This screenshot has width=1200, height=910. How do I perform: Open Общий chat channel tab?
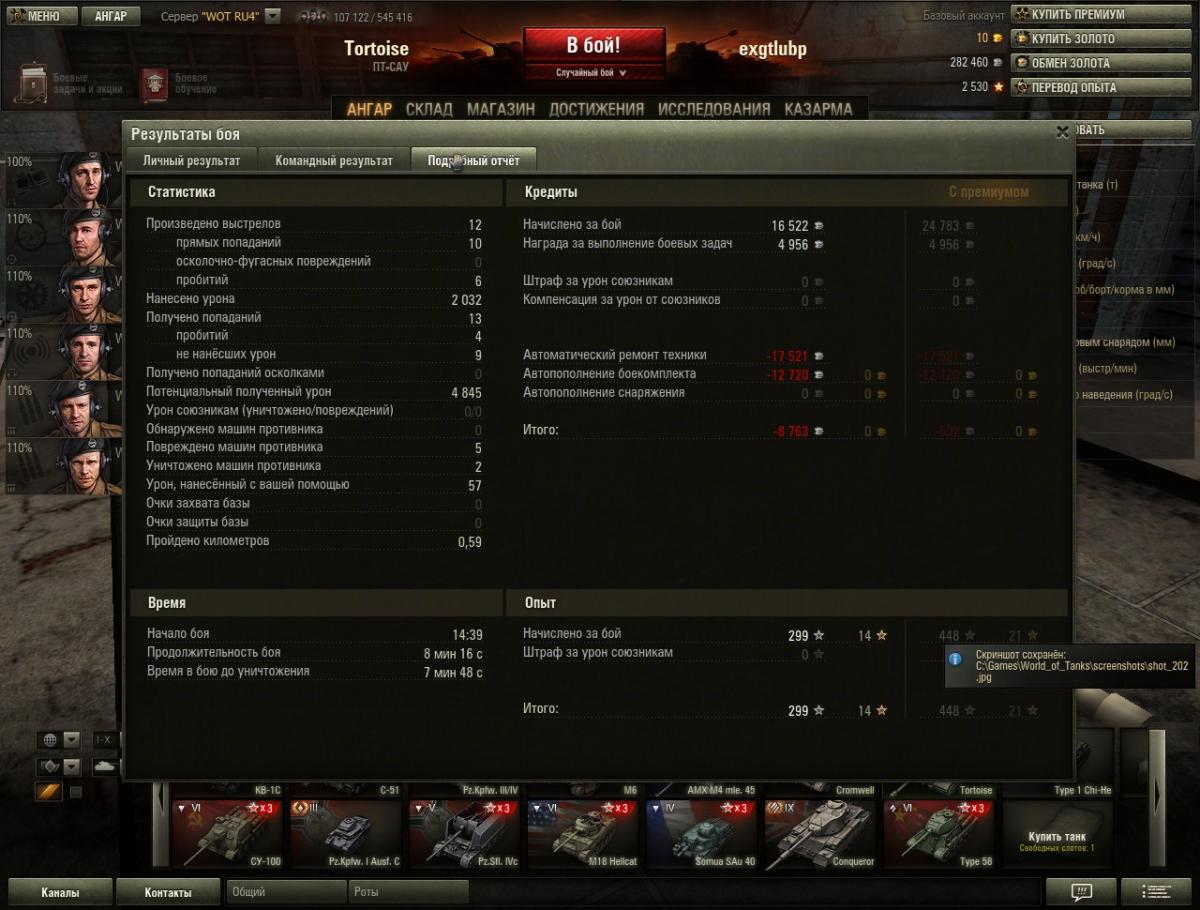coord(285,892)
